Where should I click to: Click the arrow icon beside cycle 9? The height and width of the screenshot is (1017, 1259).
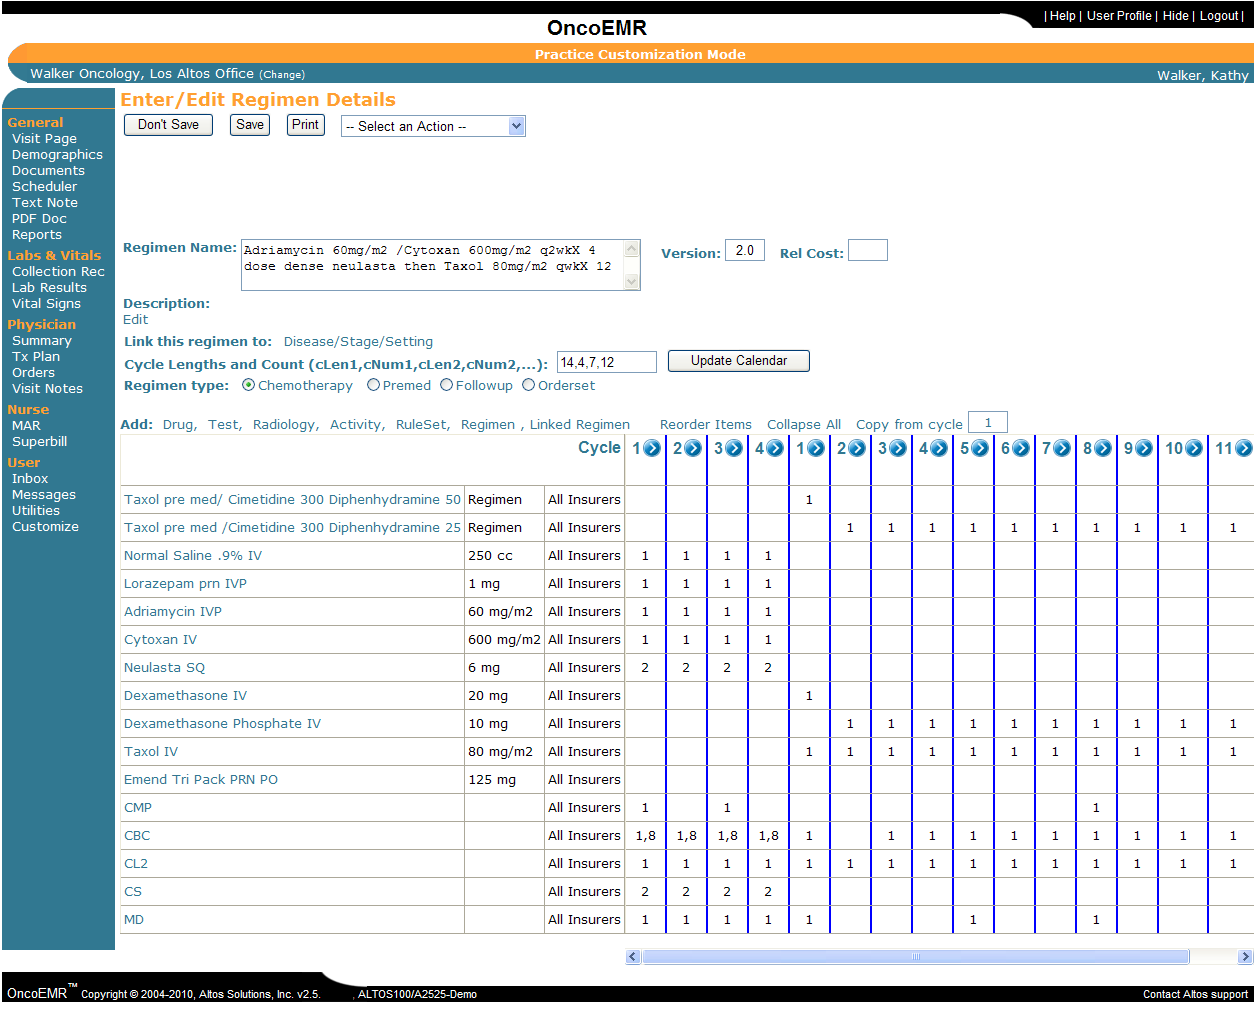tap(1144, 448)
